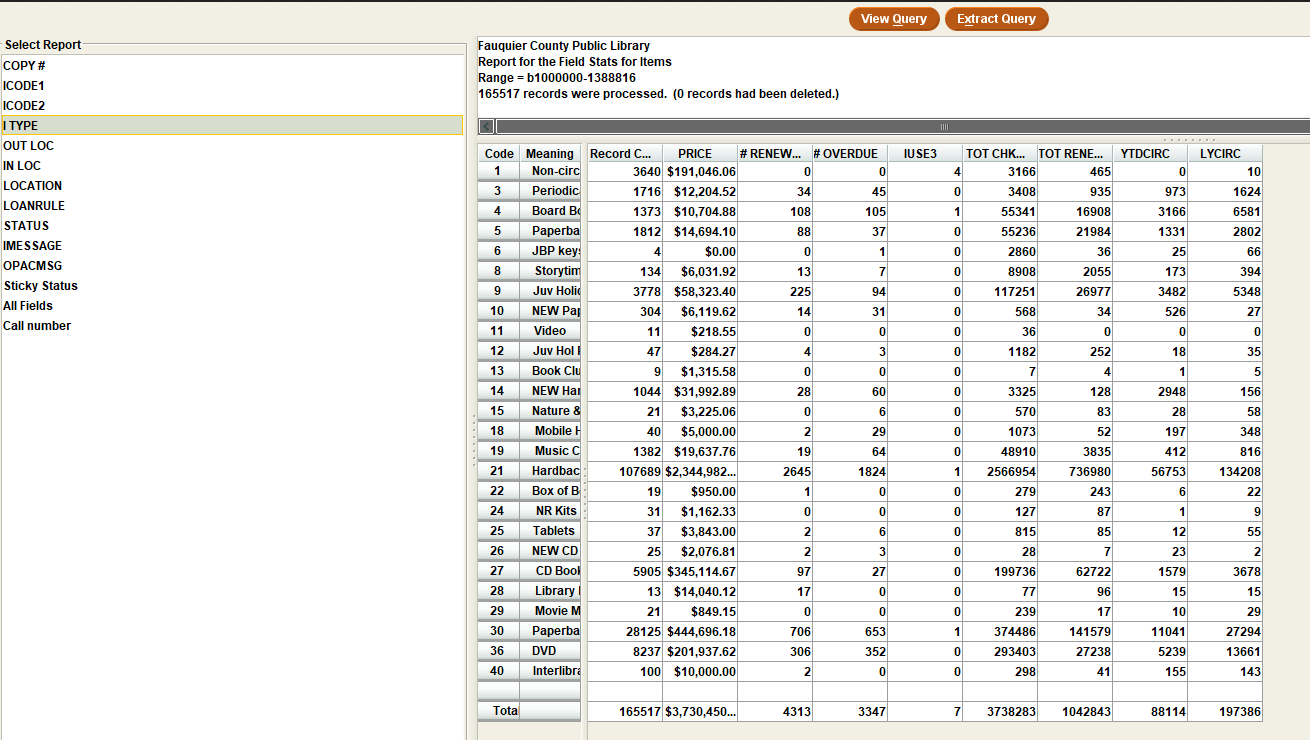Click the horizontal scrollbar track above the table
1310x740 pixels.
coord(900,126)
